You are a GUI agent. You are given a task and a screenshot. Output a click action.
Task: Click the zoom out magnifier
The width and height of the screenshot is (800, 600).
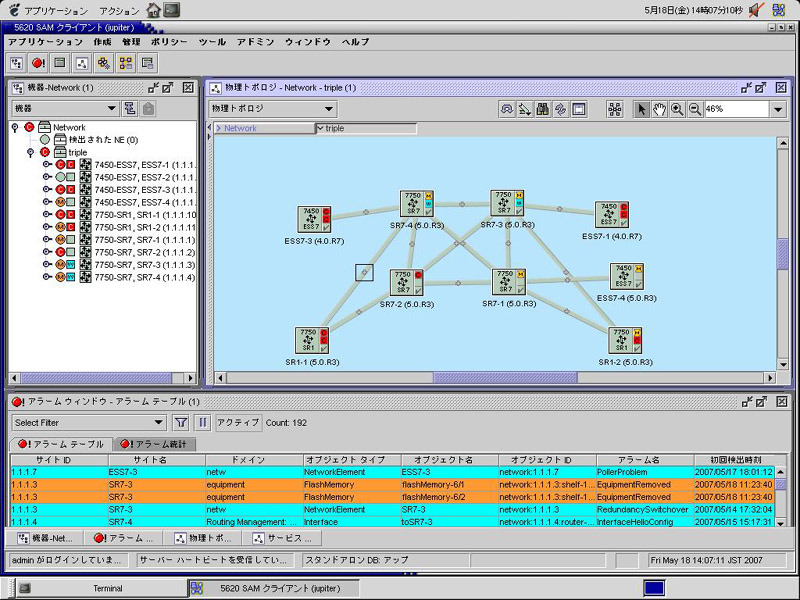pos(695,109)
